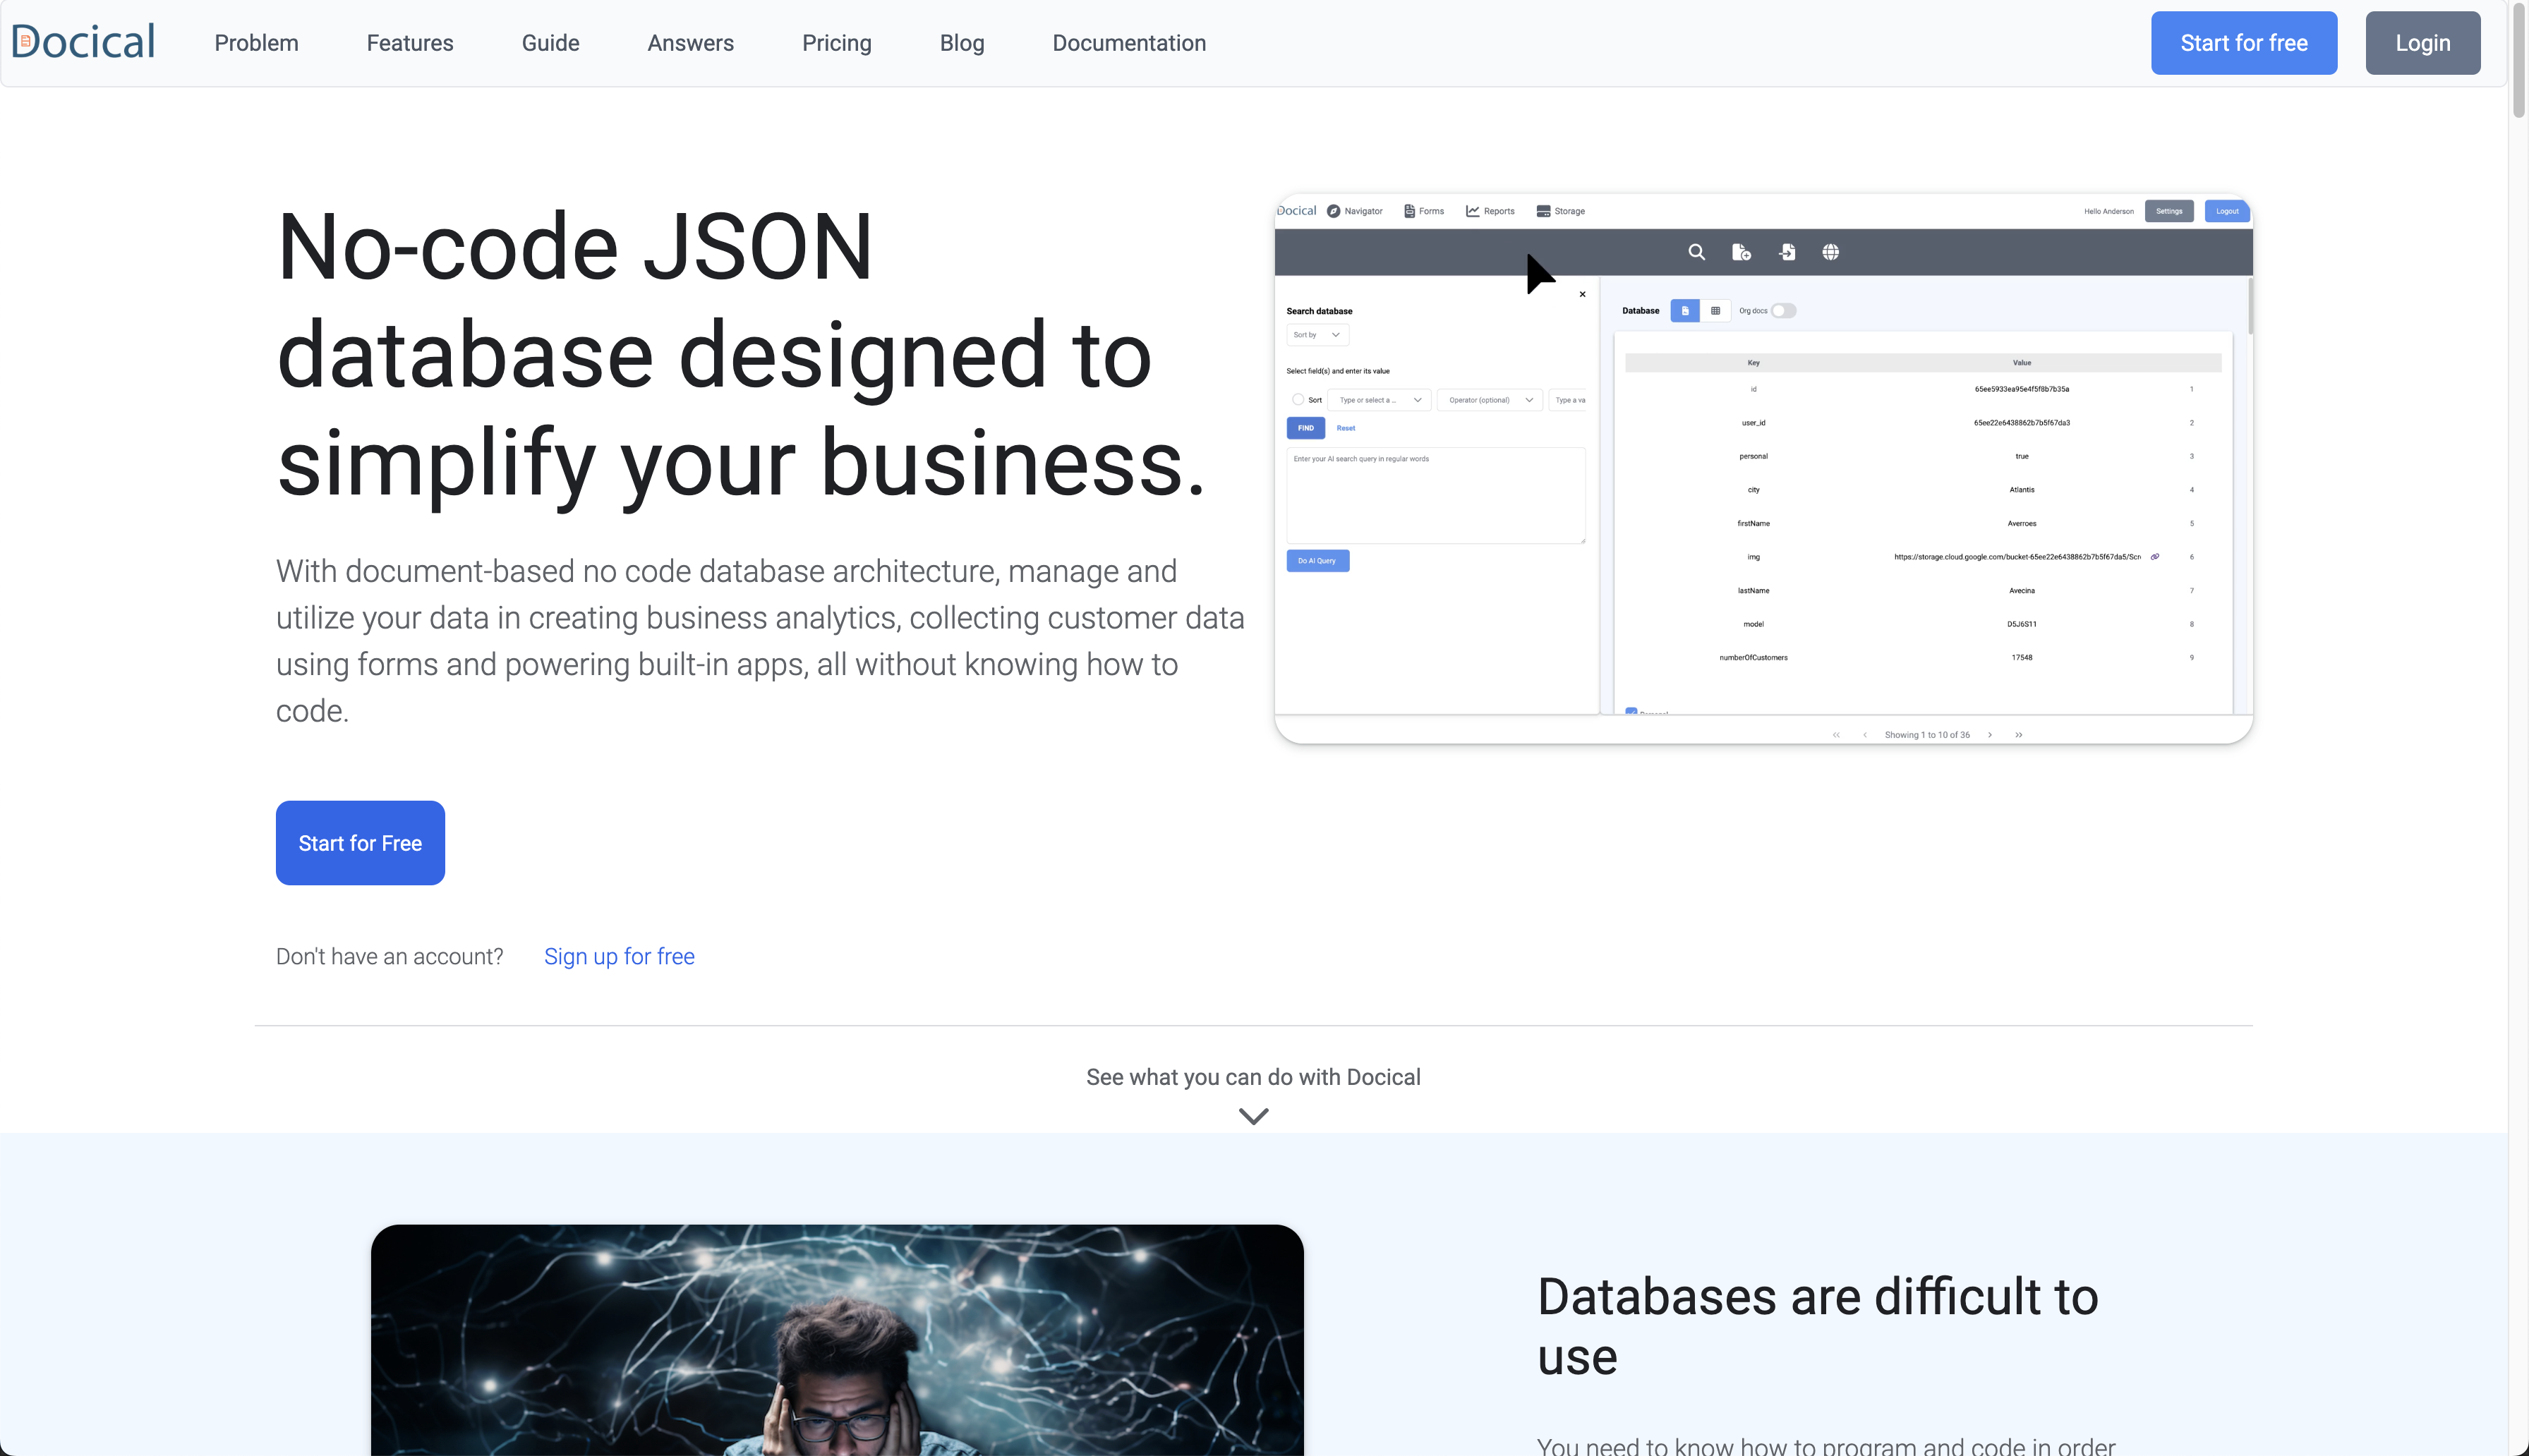Click the Docical logo in the site header
The image size is (2529, 1456).
(83, 42)
